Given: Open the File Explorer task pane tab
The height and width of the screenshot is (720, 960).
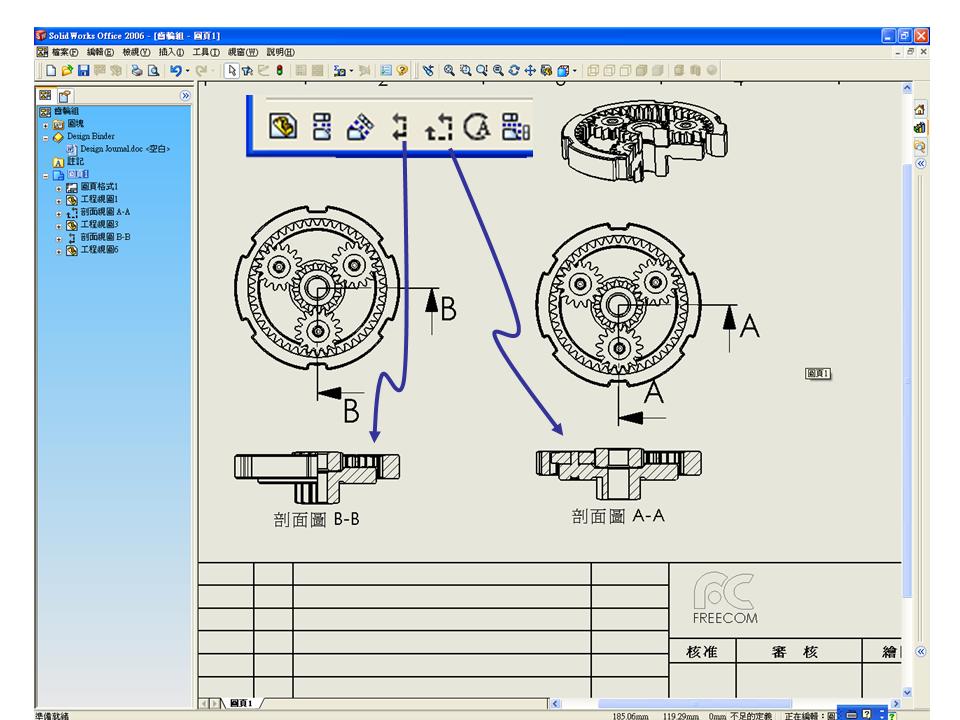Looking at the screenshot, I should click(920, 146).
